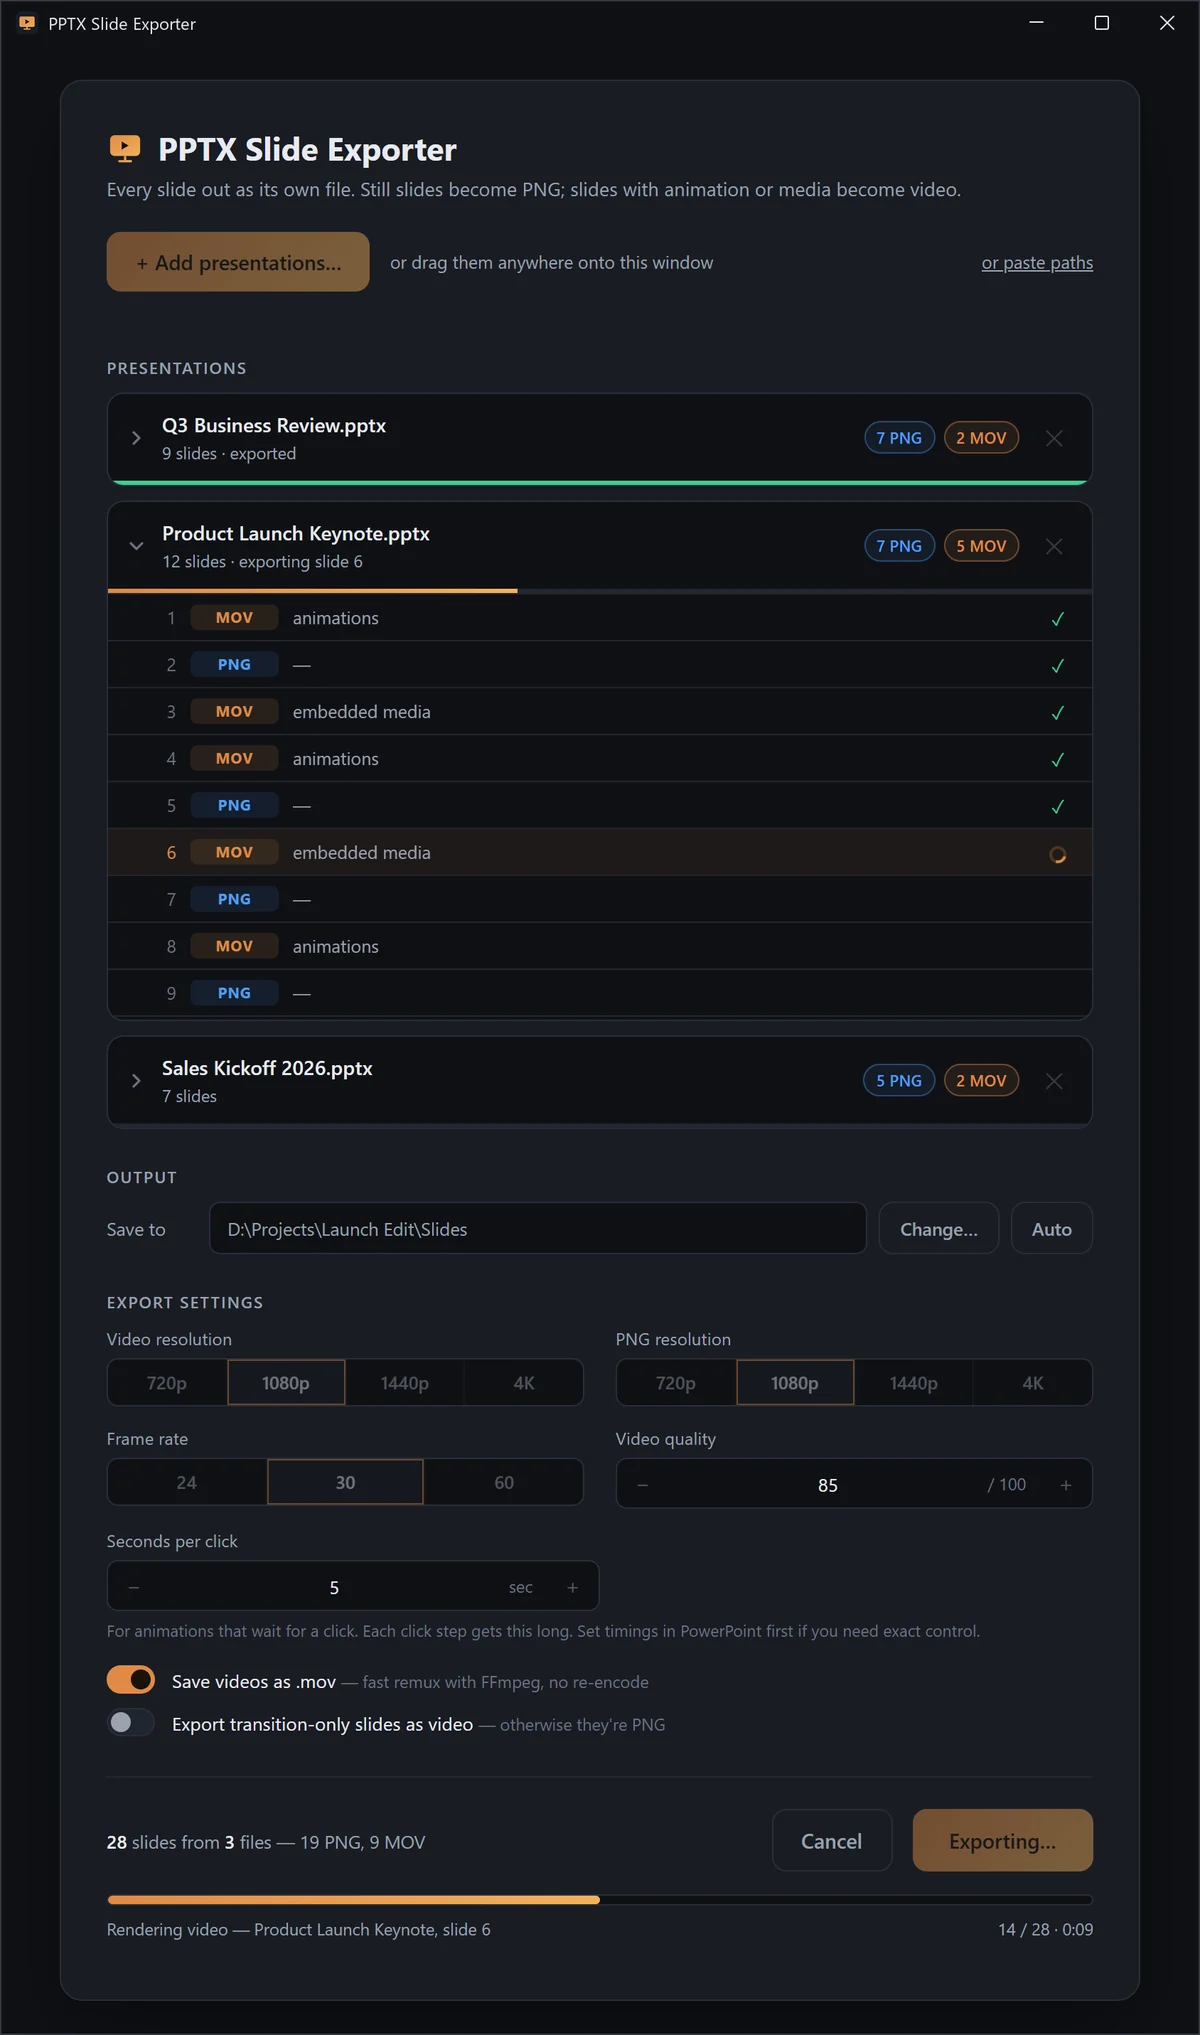Click the checkmark on slide 3 row
The image size is (1200, 2035).
pyautogui.click(x=1057, y=713)
